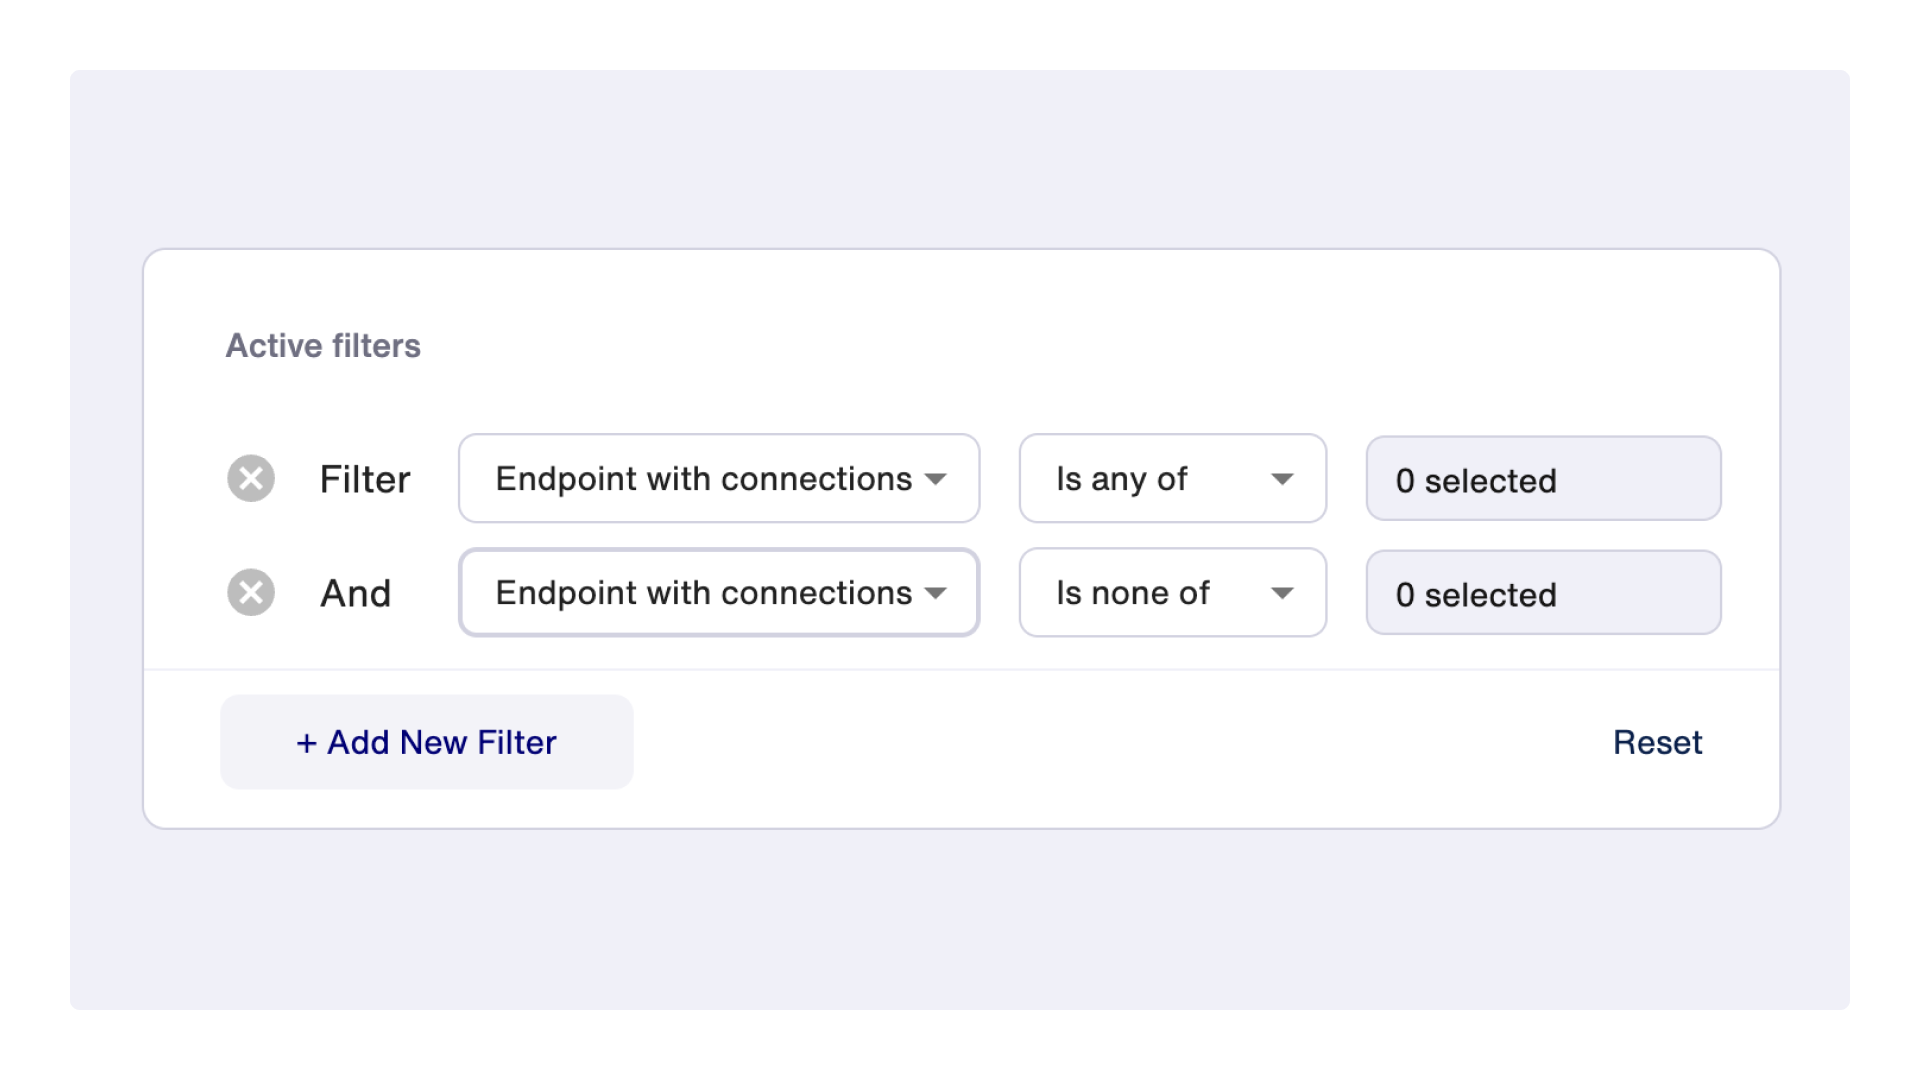Open the "0 selected" picker in the second row
This screenshot has width=1920, height=1080.
click(x=1543, y=592)
